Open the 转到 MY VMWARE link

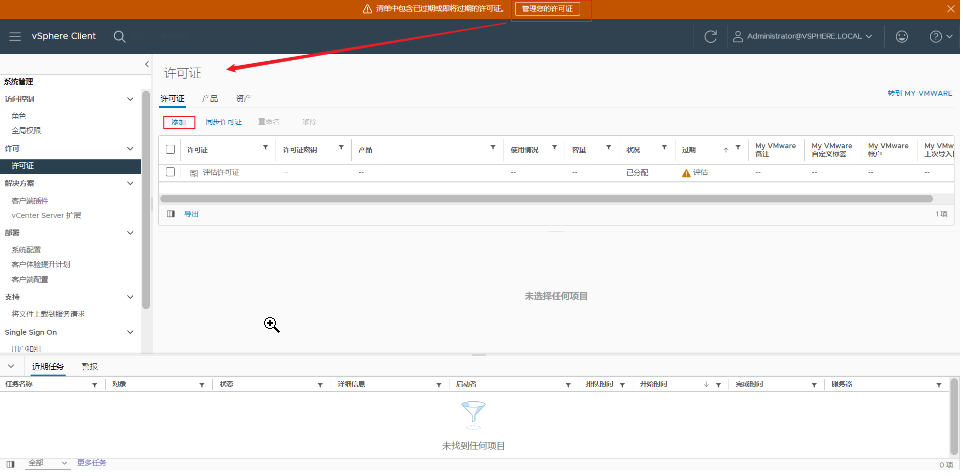[920, 93]
